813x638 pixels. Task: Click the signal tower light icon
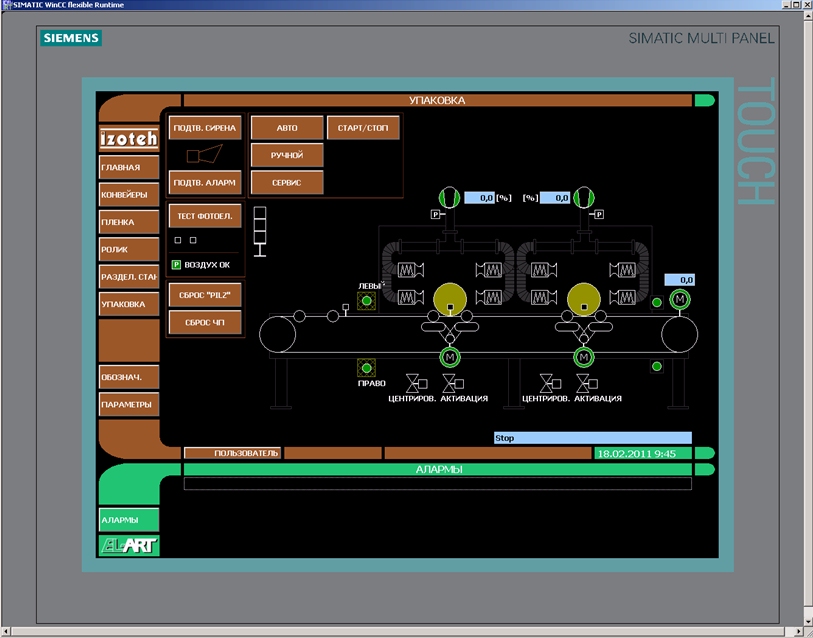click(262, 232)
